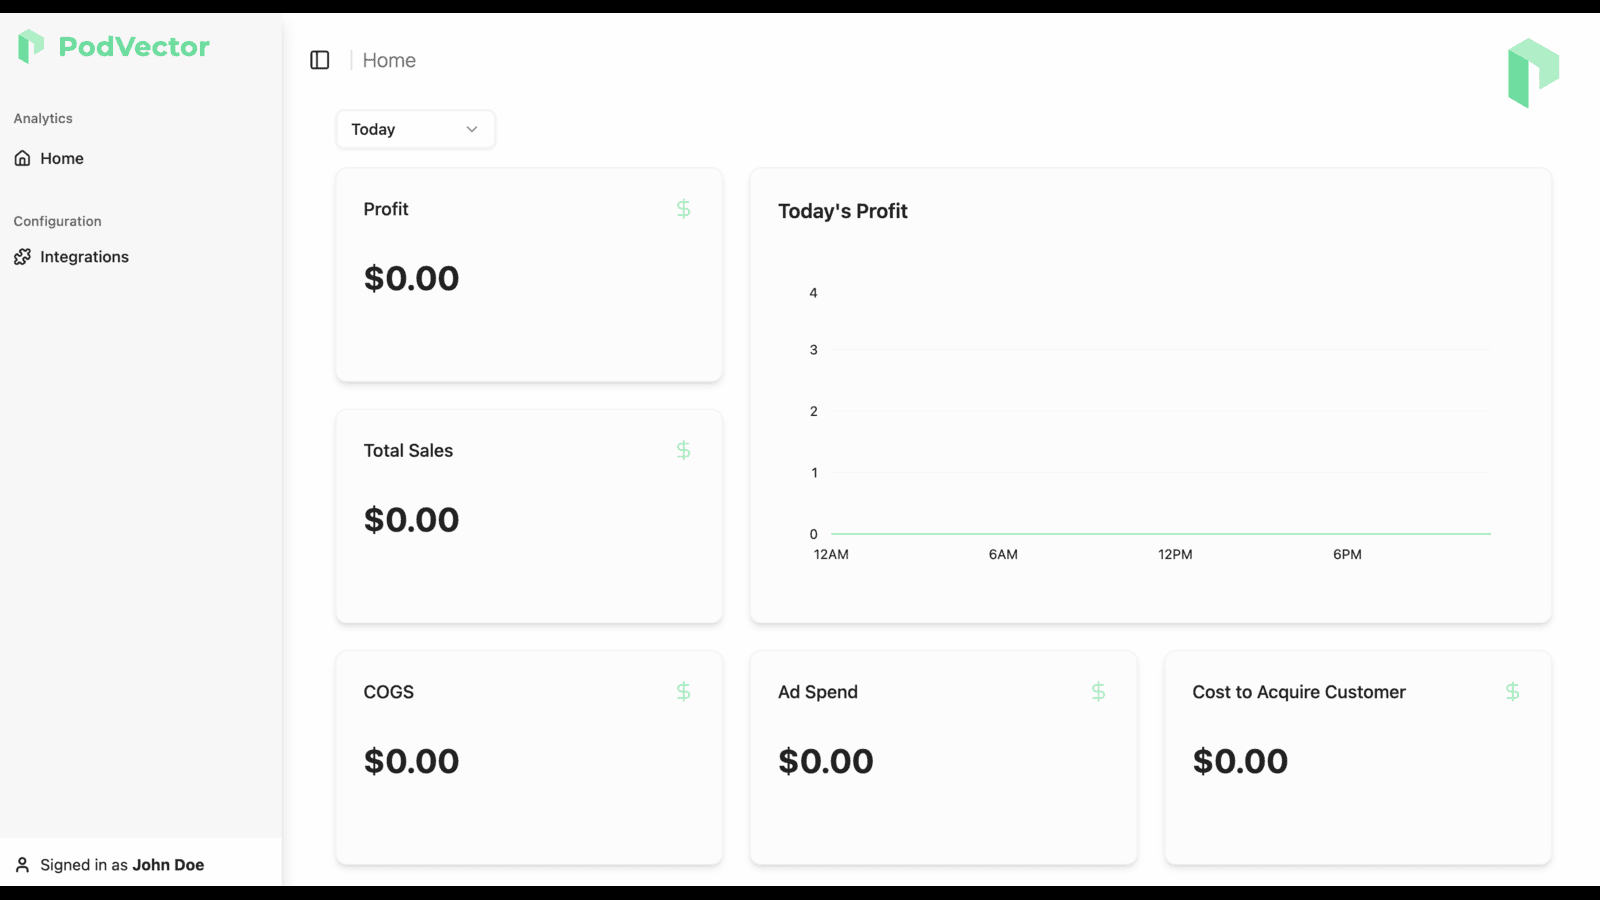1600x900 pixels.
Task: Click the green logo at top right
Action: tap(1533, 73)
